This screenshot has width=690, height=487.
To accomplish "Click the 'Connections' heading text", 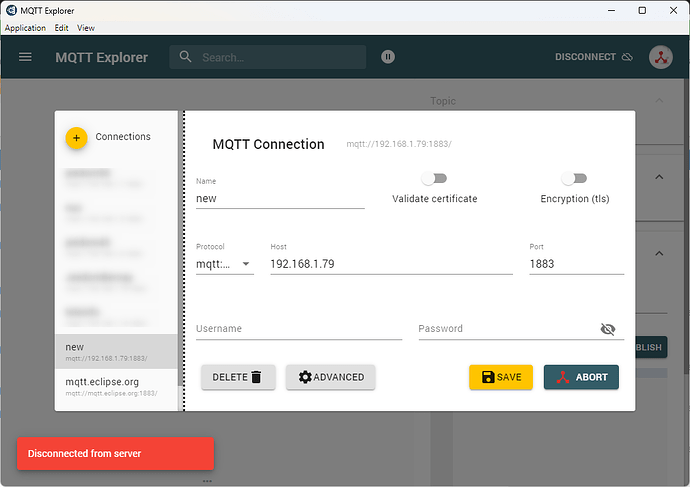I will (123, 136).
